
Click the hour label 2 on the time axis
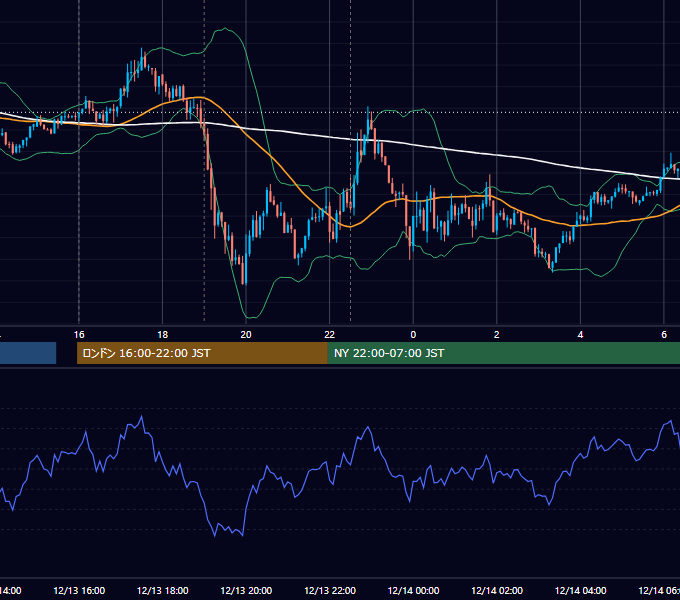pyautogui.click(x=497, y=335)
